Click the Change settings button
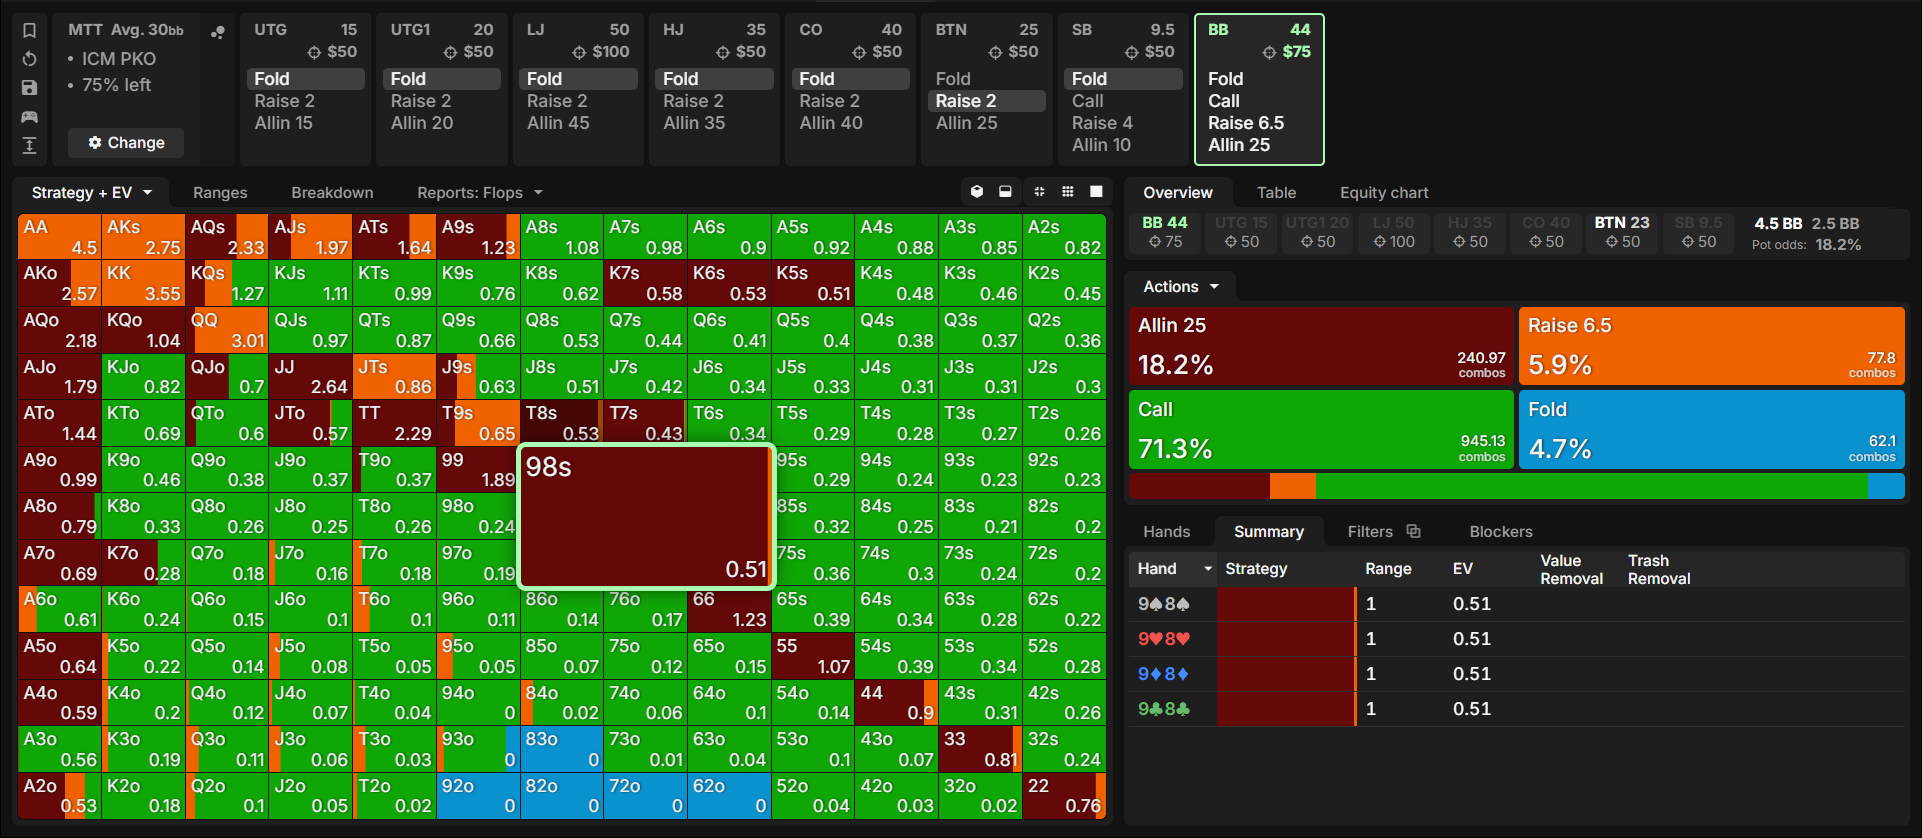1922x838 pixels. click(x=126, y=143)
